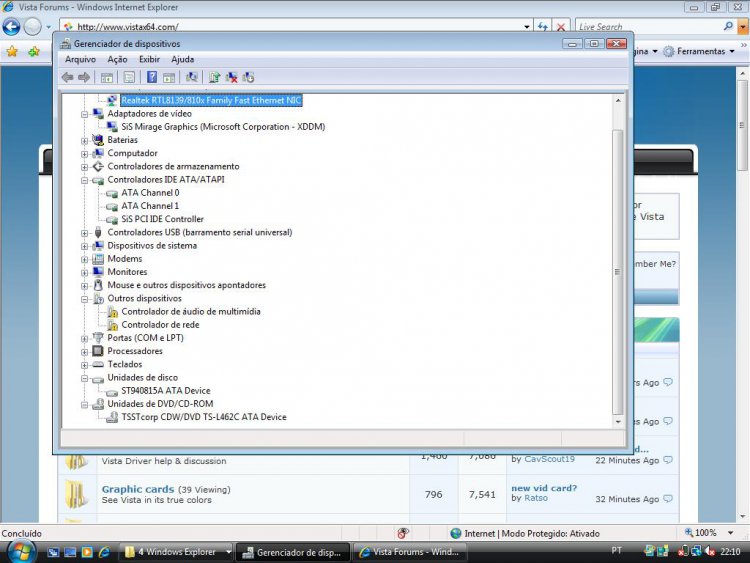This screenshot has height=563, width=750.
Task: Open the IE address bar dropdown arrow
Action: [x=527, y=27]
